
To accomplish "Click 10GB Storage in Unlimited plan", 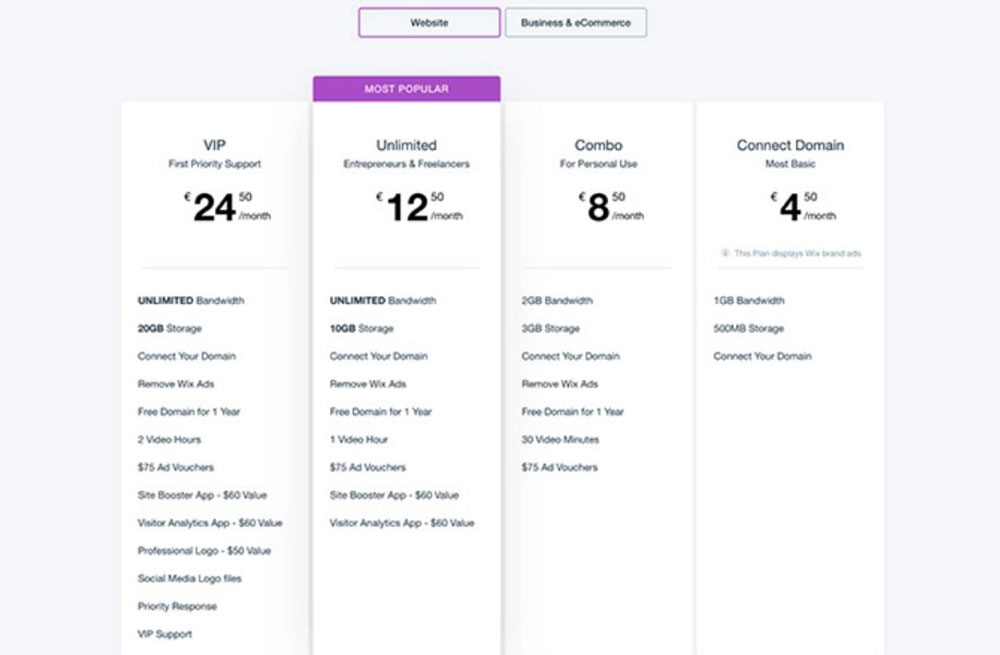I will [362, 328].
